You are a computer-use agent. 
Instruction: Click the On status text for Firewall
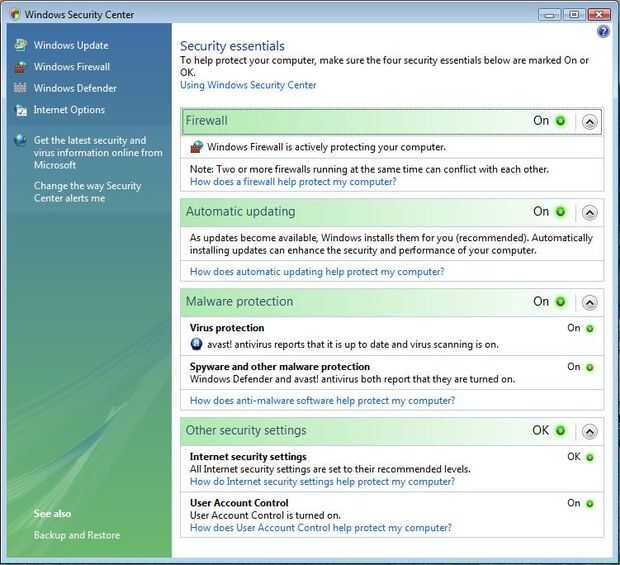541,121
